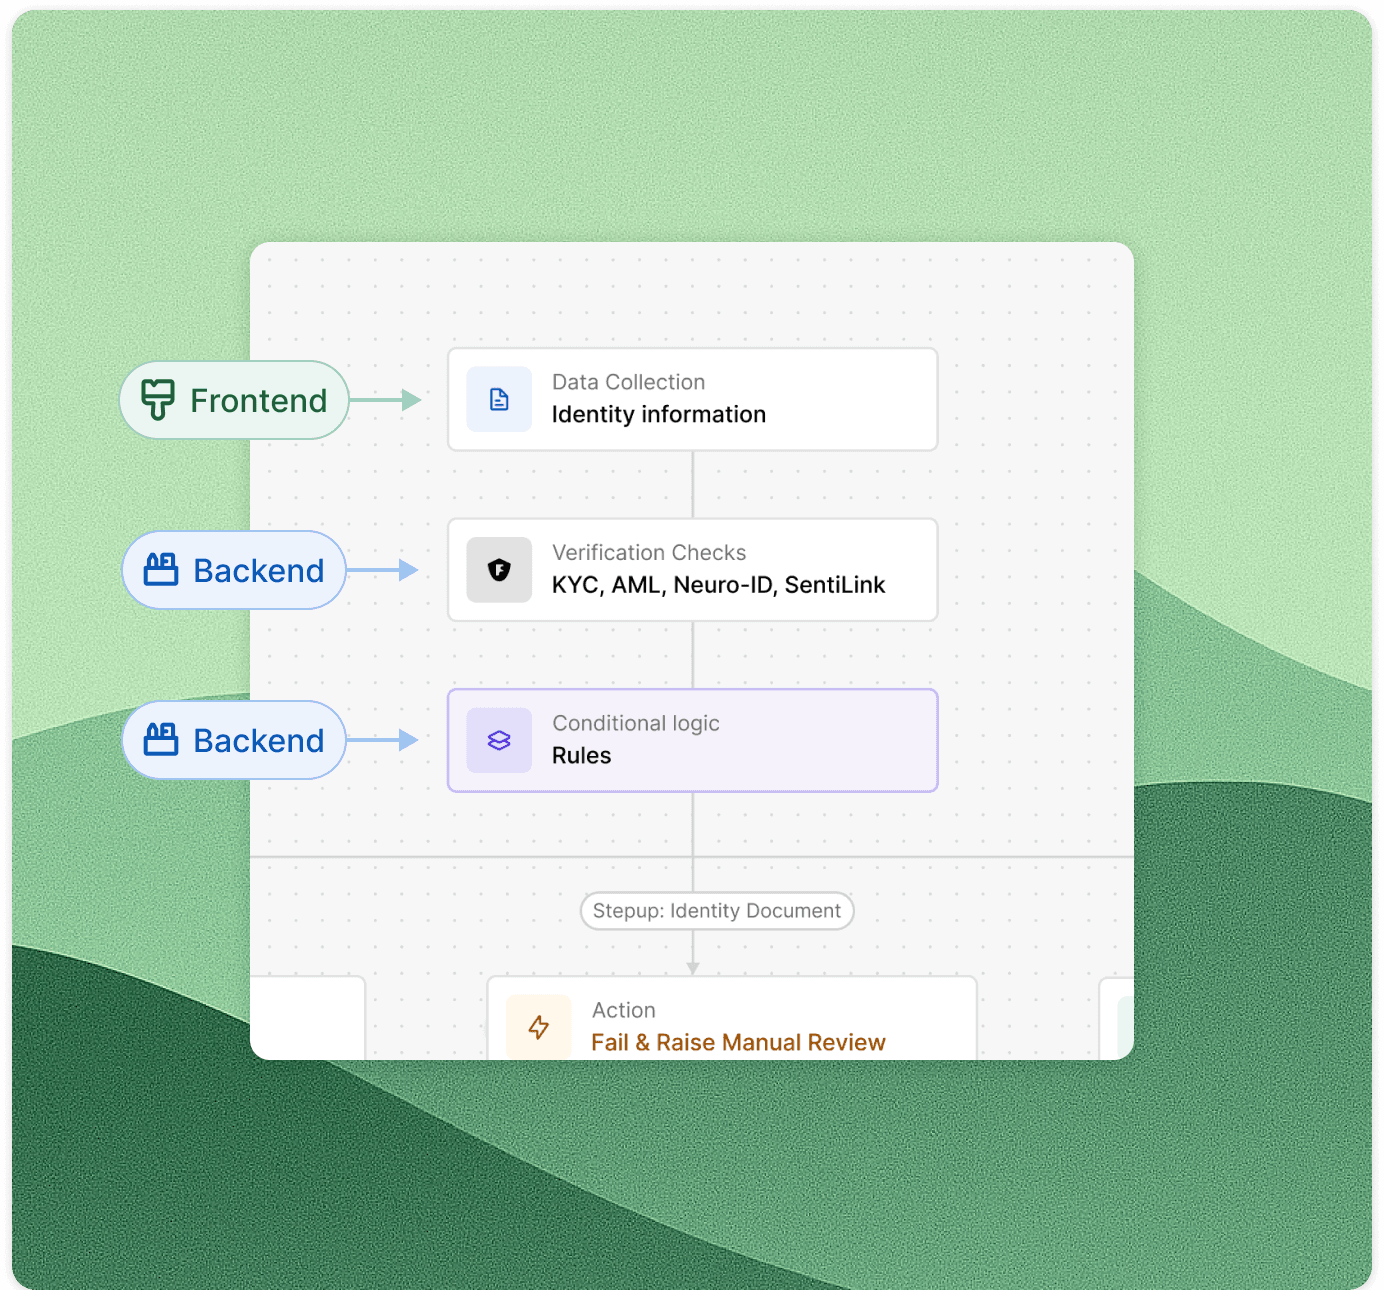Click the lightning bolt icon in the Action node
This screenshot has width=1384, height=1290.
coord(539,1027)
